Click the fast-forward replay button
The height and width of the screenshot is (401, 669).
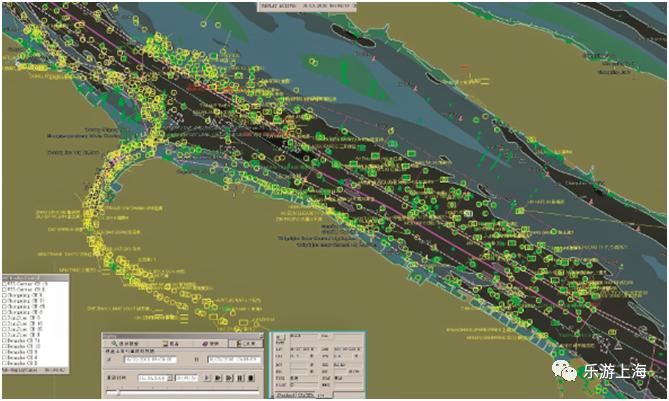tap(228, 377)
